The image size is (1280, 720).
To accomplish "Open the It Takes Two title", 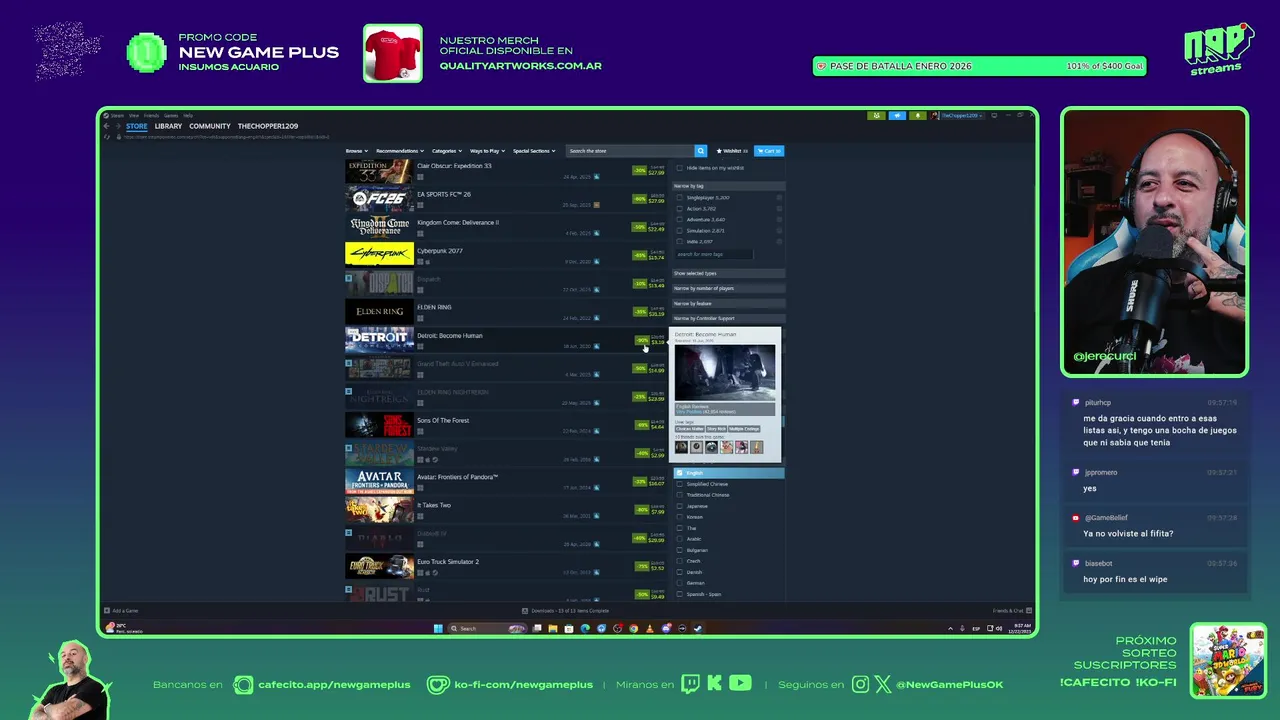I will [x=434, y=505].
